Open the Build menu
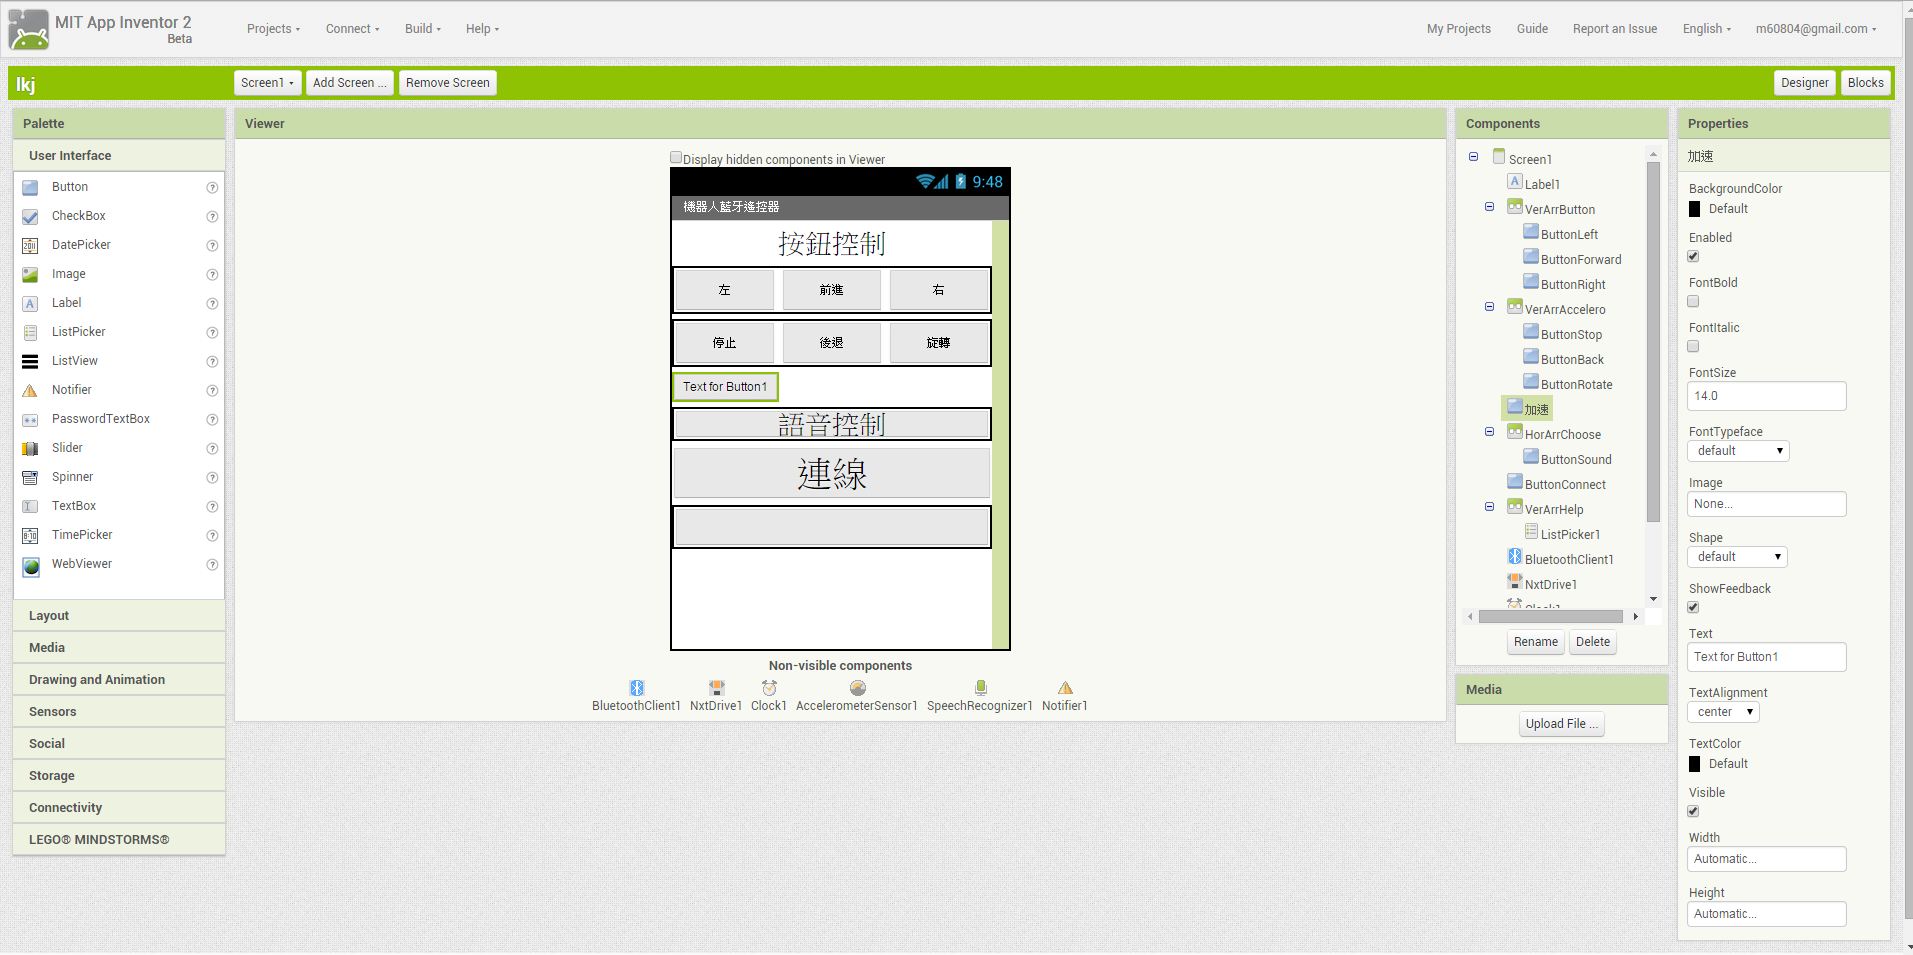Image resolution: width=1913 pixels, height=955 pixels. 422,29
